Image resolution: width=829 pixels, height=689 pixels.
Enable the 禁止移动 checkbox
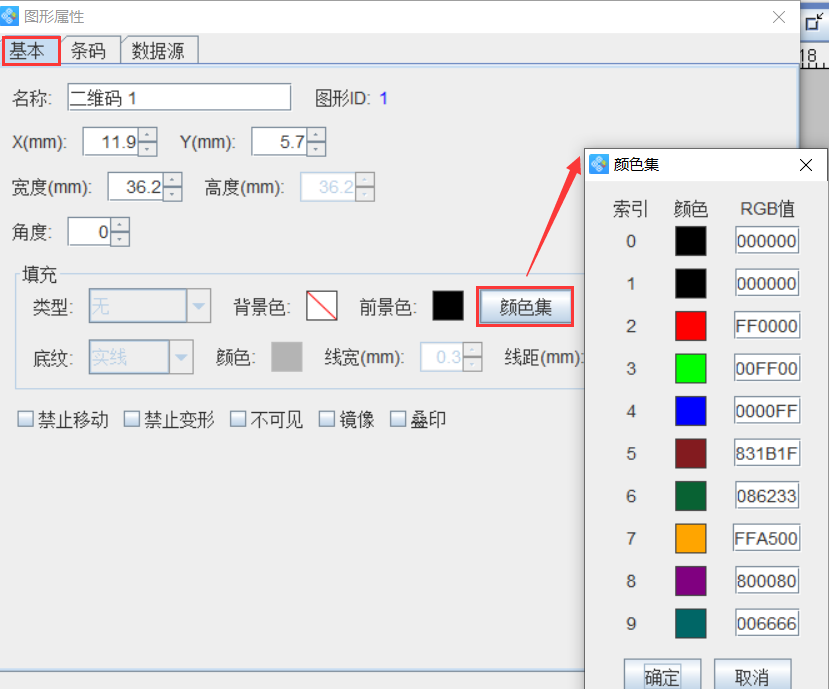25,419
